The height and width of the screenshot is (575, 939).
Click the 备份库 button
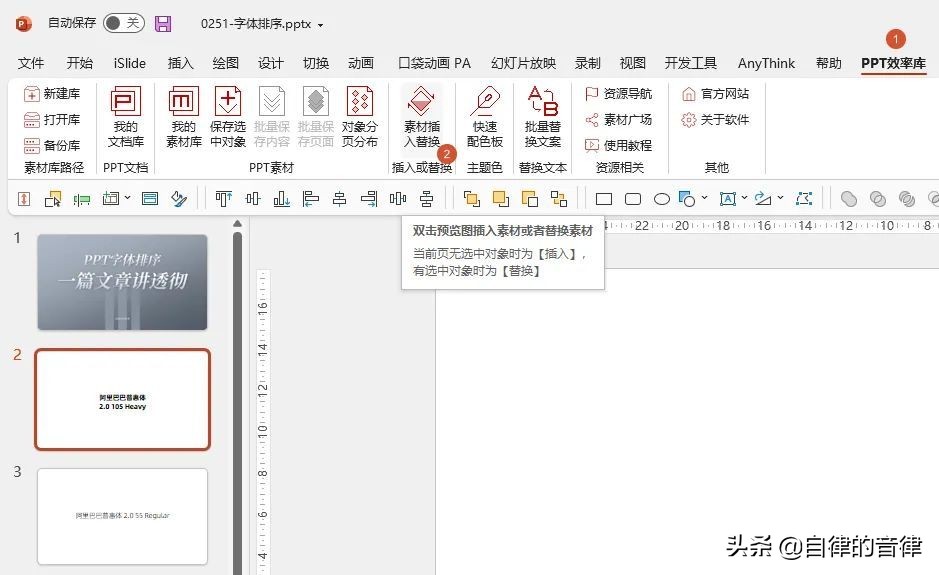click(x=52, y=145)
